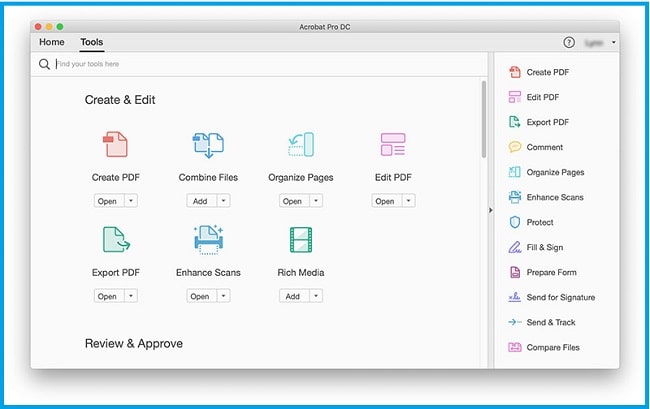
Task: Expand dropdown arrow under Organize Pages
Action: [x=316, y=201]
